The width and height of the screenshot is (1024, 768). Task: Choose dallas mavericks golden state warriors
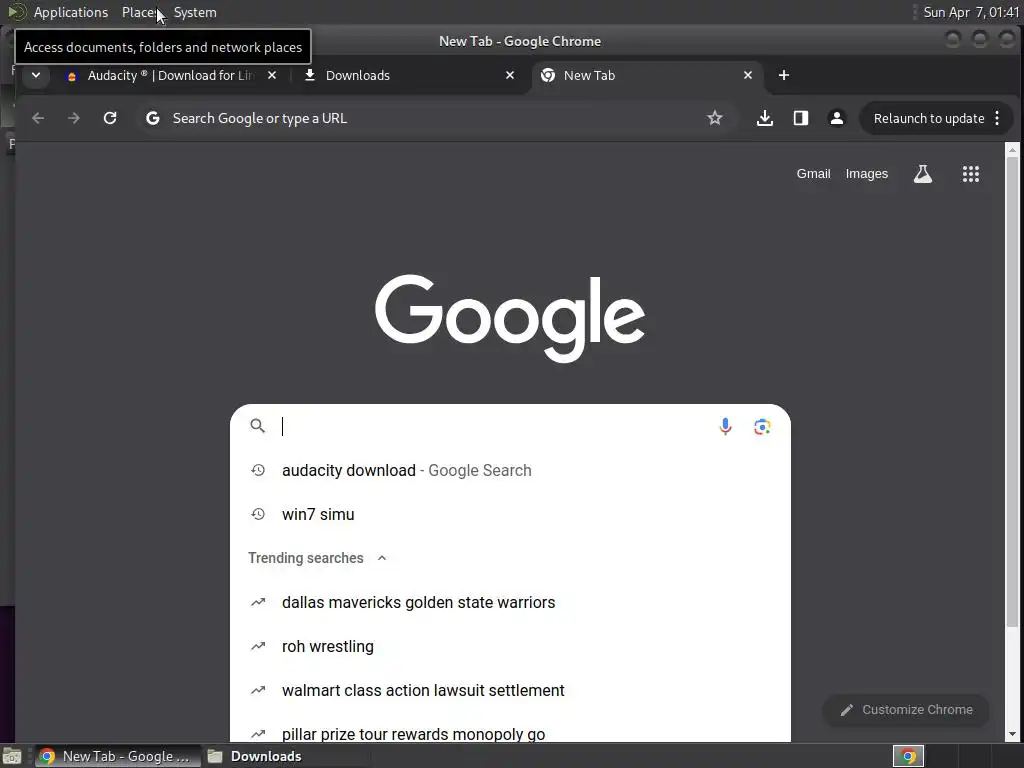(x=510, y=602)
